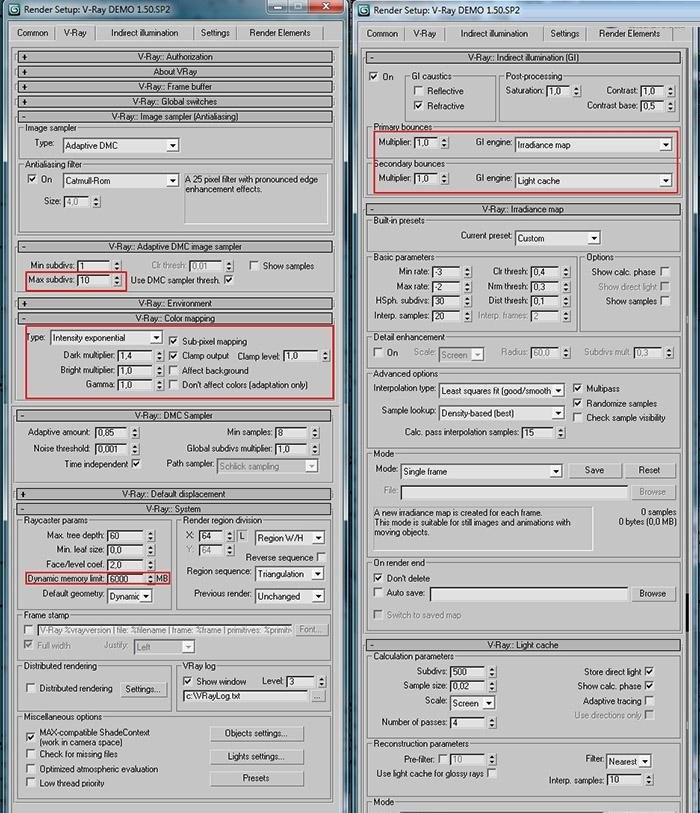Open the Catmull-Rom antialiasing filter dropdown
This screenshot has width=700, height=813.
(121, 181)
